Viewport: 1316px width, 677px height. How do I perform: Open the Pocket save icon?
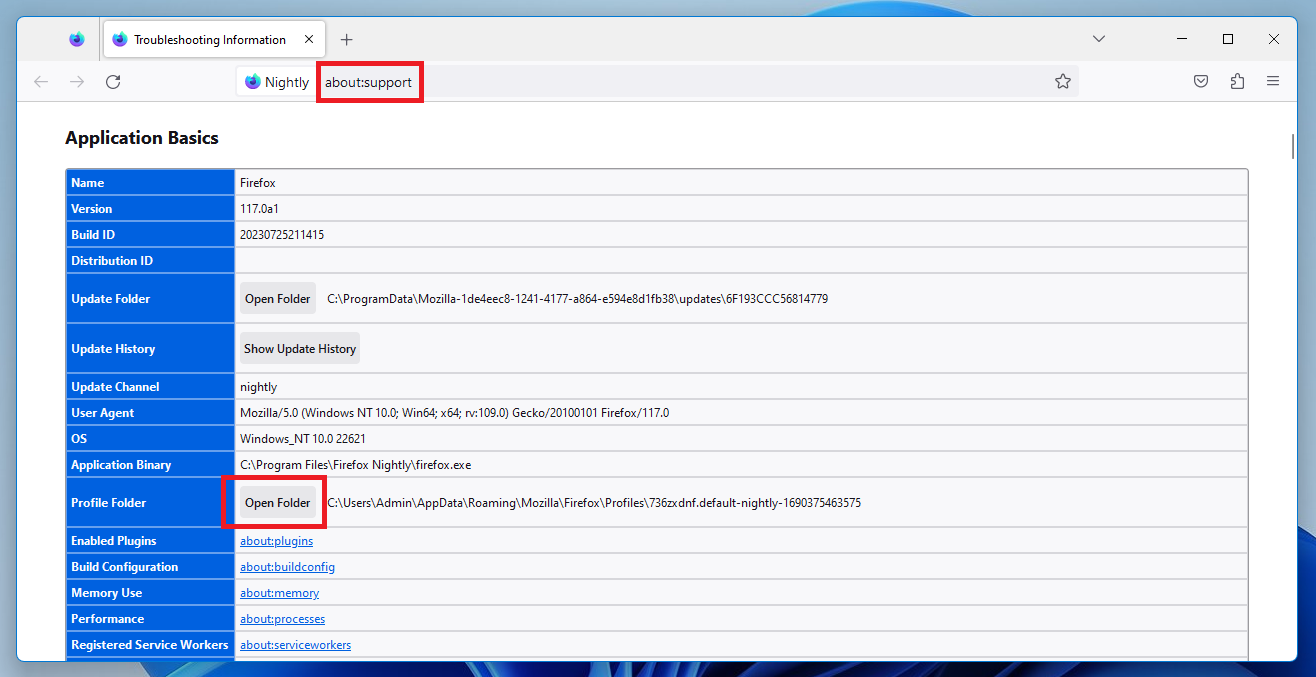(x=1201, y=82)
